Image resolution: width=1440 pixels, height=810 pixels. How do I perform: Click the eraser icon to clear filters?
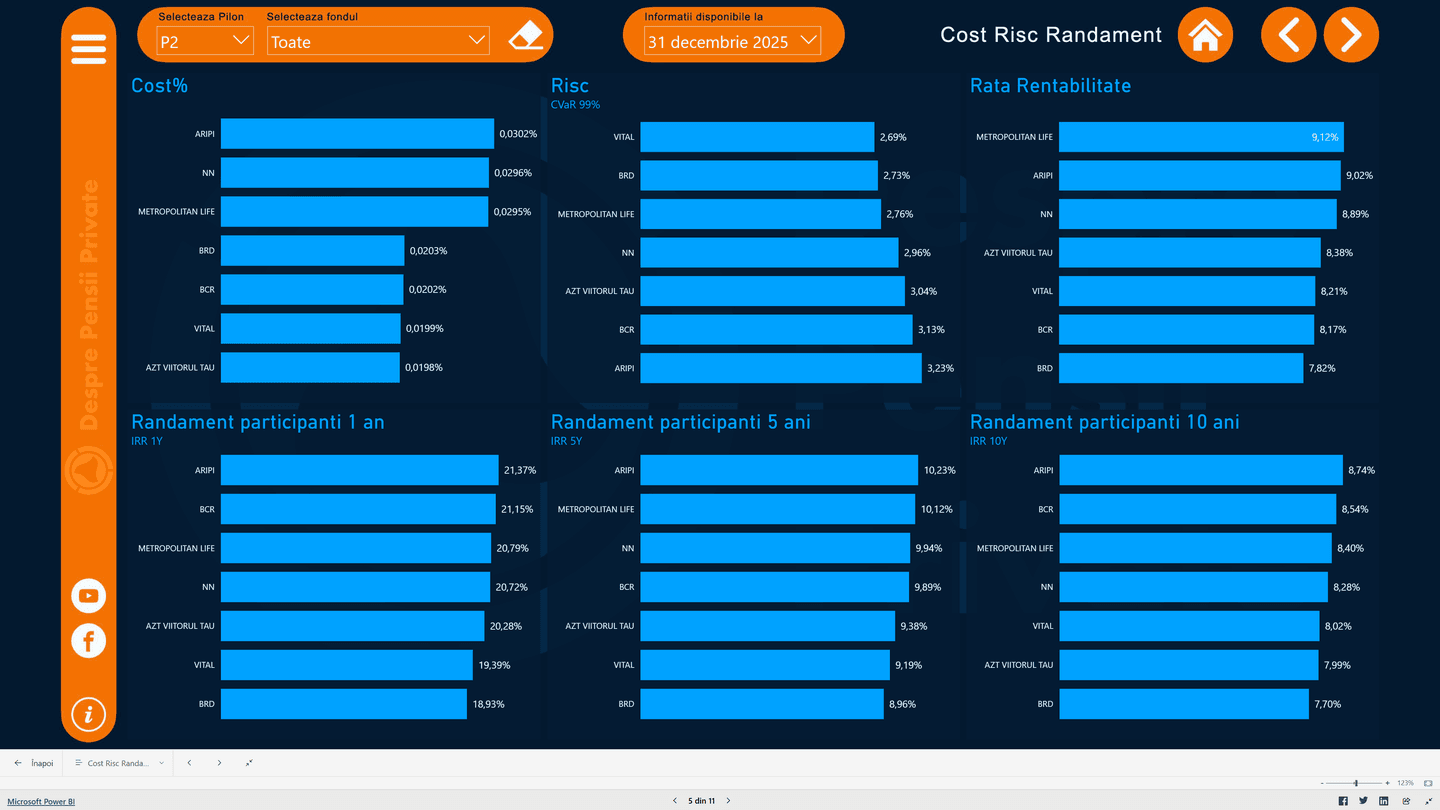pos(525,37)
